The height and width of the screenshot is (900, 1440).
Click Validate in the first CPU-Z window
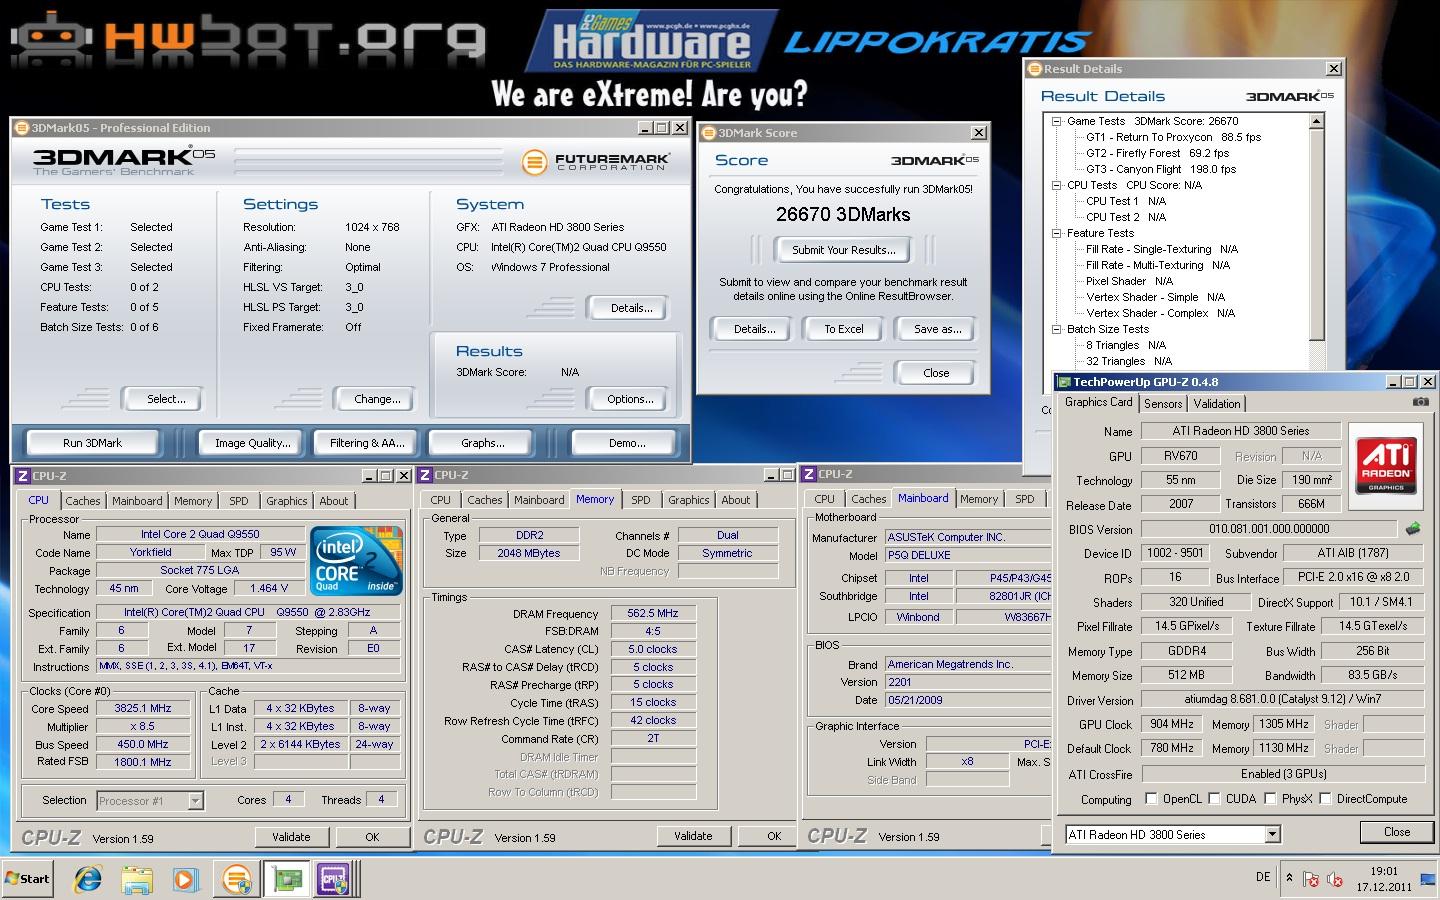291,837
